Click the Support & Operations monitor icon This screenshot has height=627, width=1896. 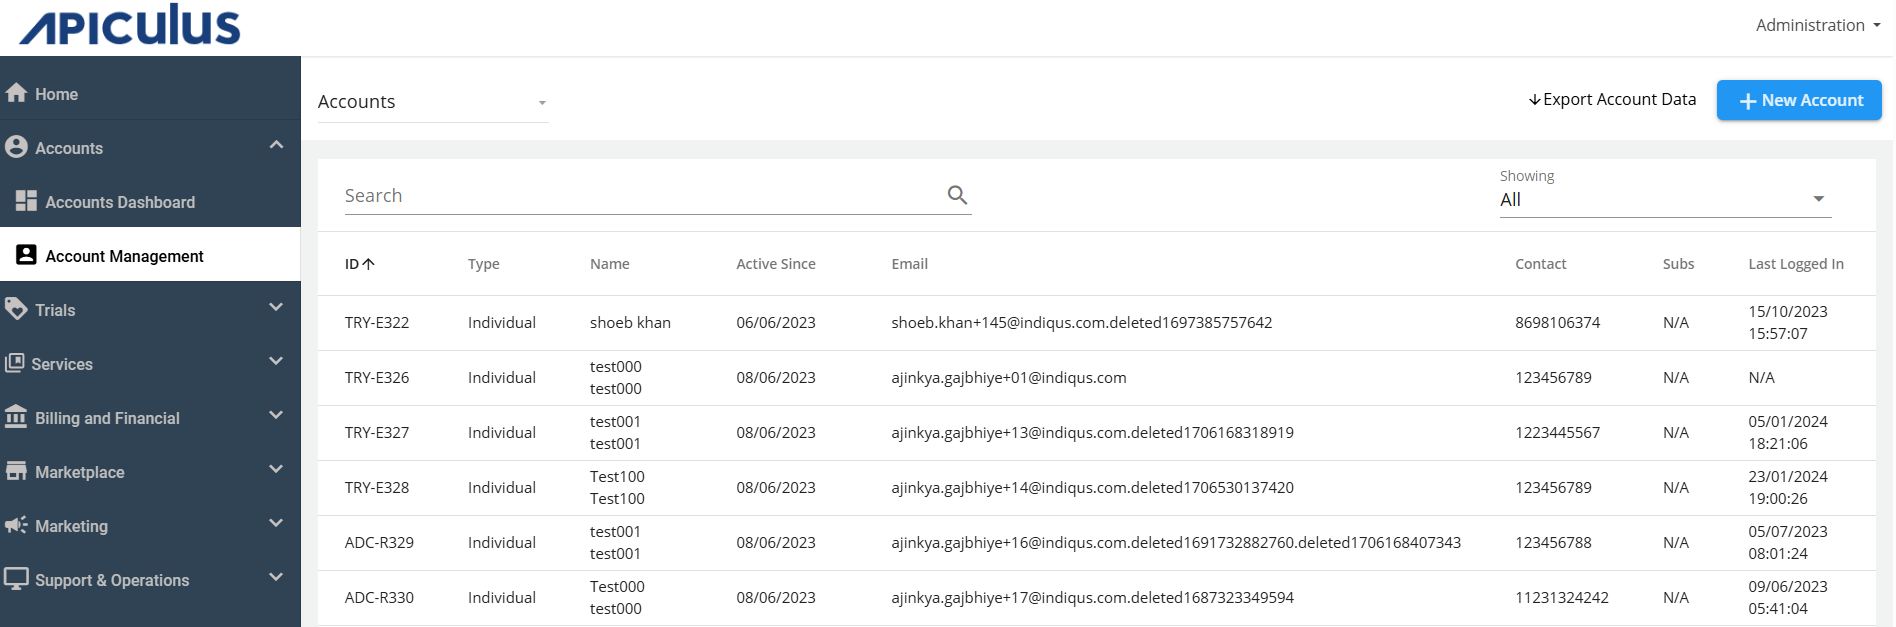[16, 579]
